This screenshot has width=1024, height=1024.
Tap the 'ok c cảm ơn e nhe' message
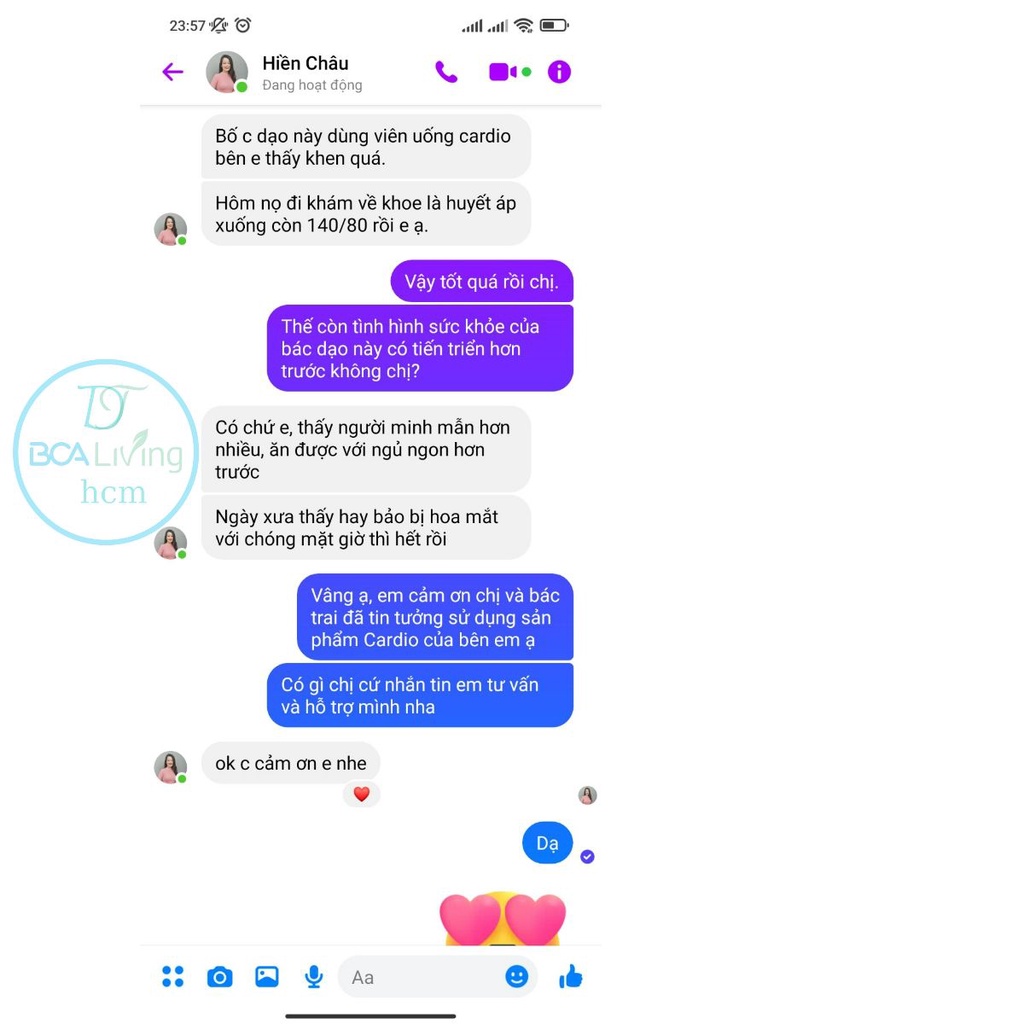pyautogui.click(x=291, y=763)
